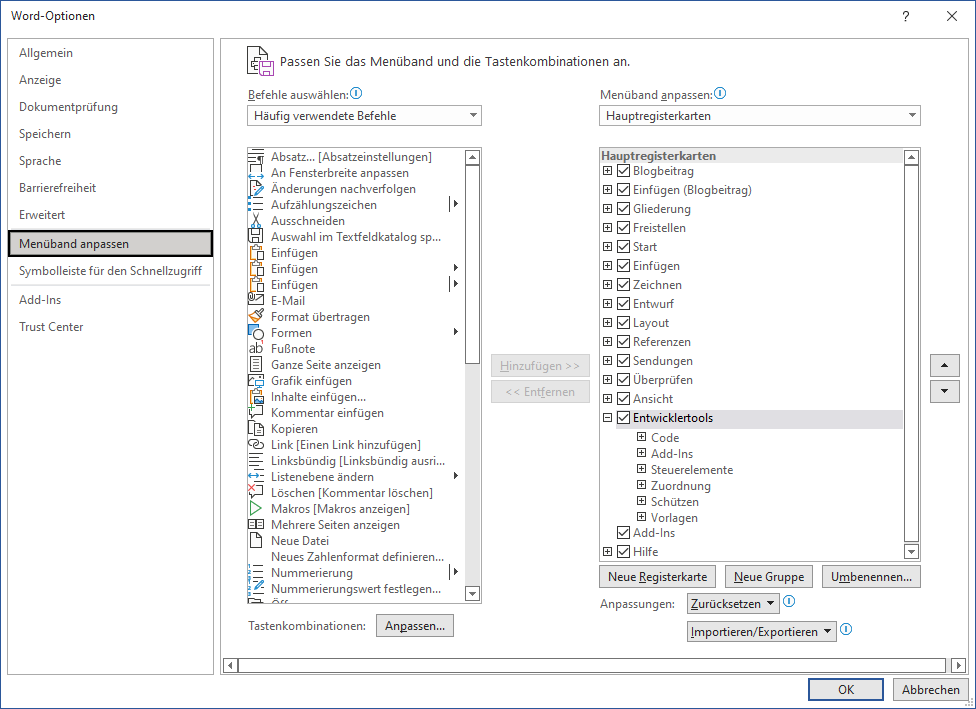Disable the Hilfe tab checkbox

tap(624, 552)
